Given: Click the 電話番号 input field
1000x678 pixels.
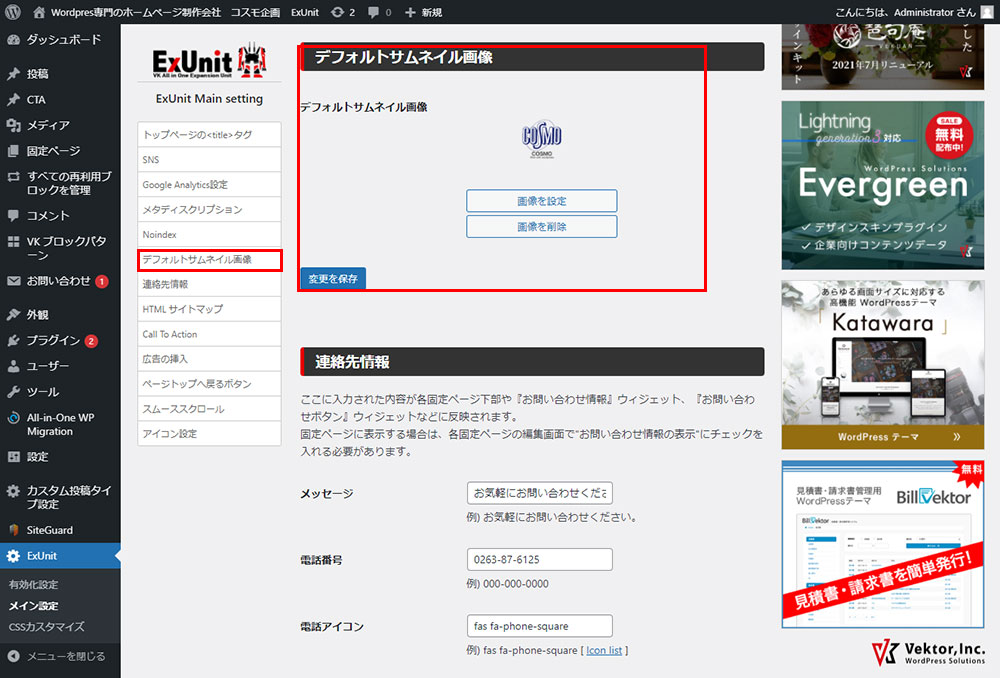Looking at the screenshot, I should (539, 560).
